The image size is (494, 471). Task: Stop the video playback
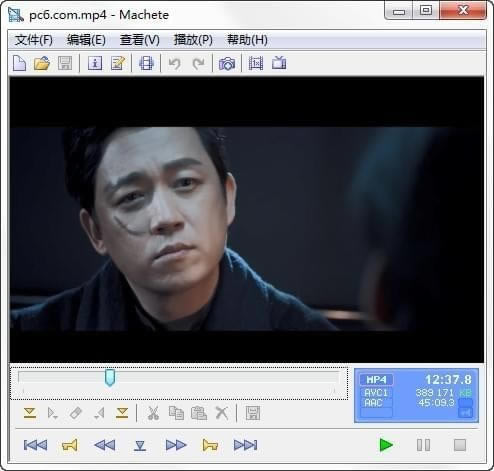460,445
